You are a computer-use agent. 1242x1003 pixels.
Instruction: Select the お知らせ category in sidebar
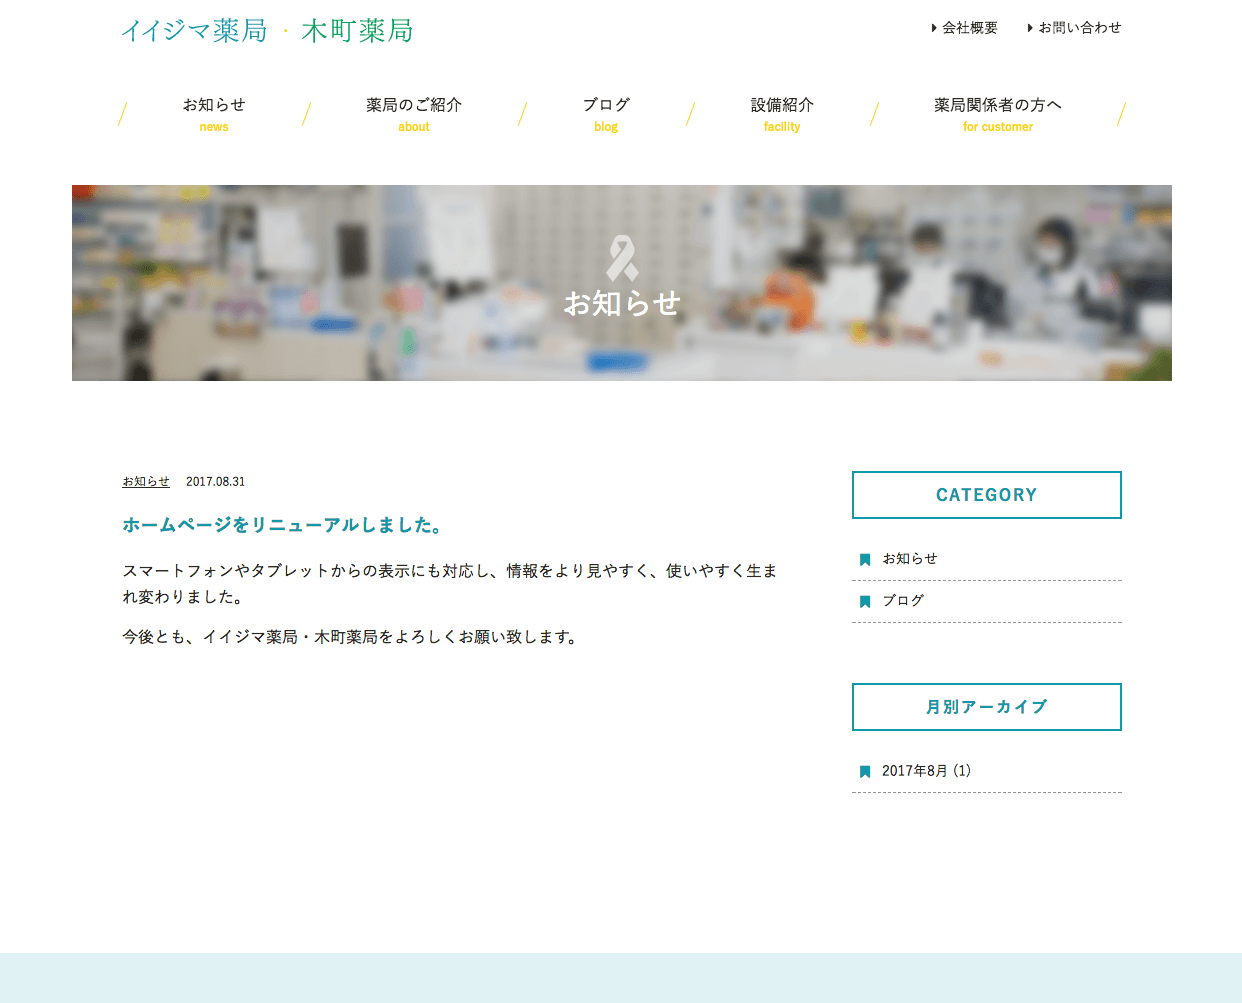coord(910,559)
